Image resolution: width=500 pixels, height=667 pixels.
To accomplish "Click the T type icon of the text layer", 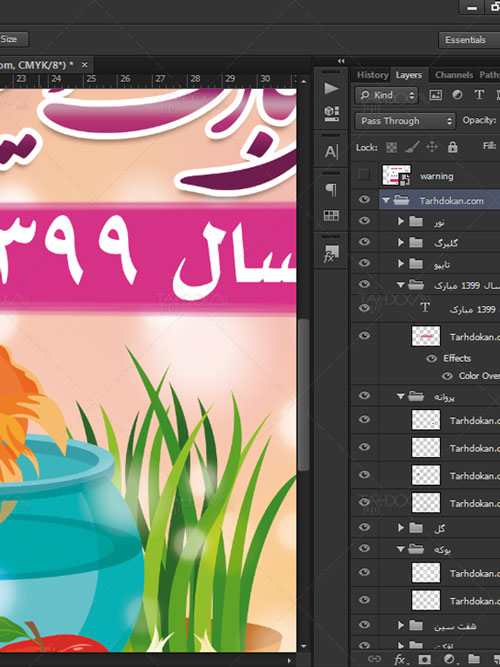I will [425, 308].
